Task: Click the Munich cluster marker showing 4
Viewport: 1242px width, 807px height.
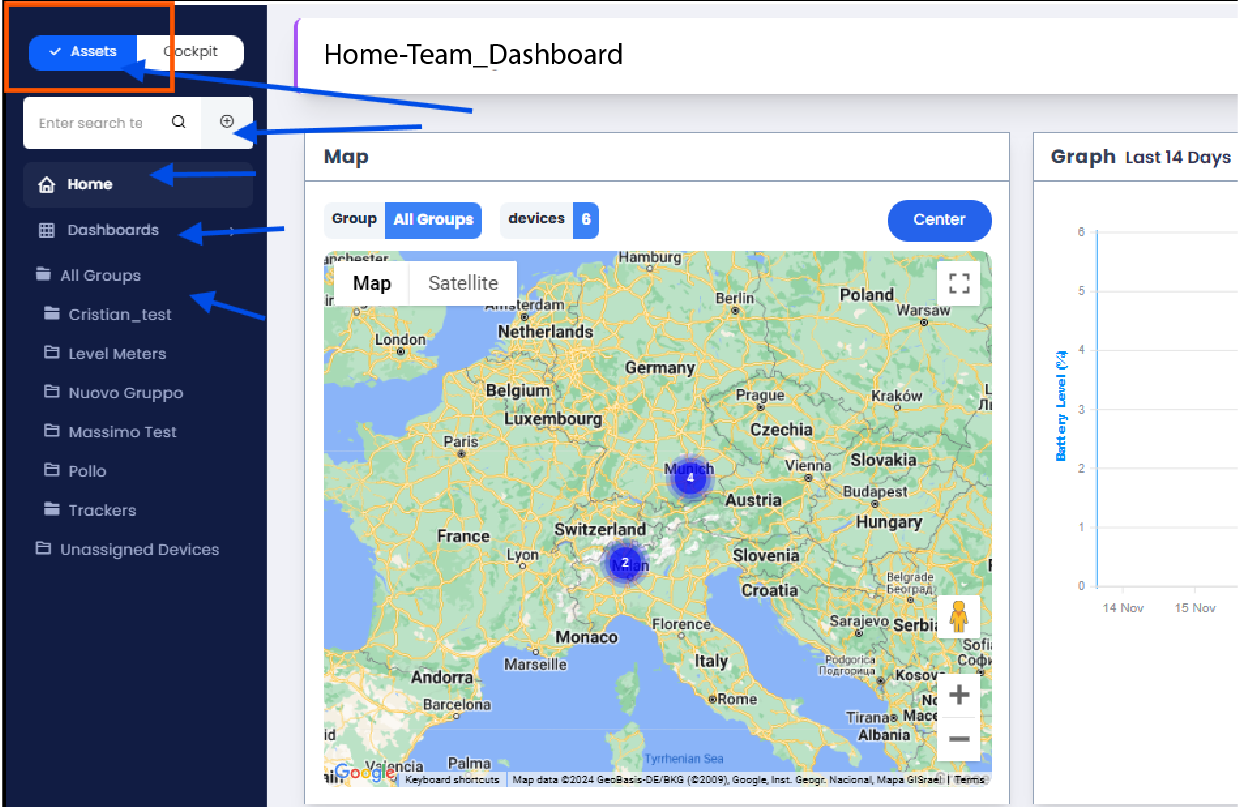Action: tap(689, 478)
